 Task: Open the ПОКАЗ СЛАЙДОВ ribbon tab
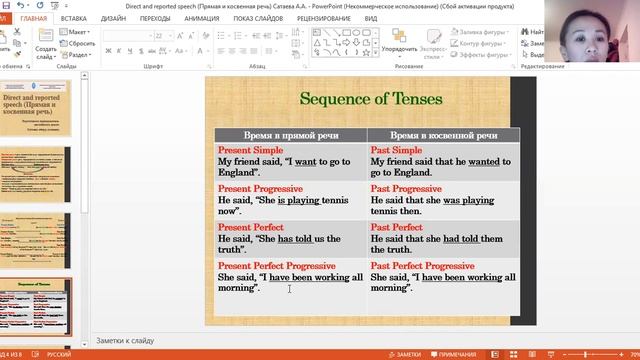[258, 18]
